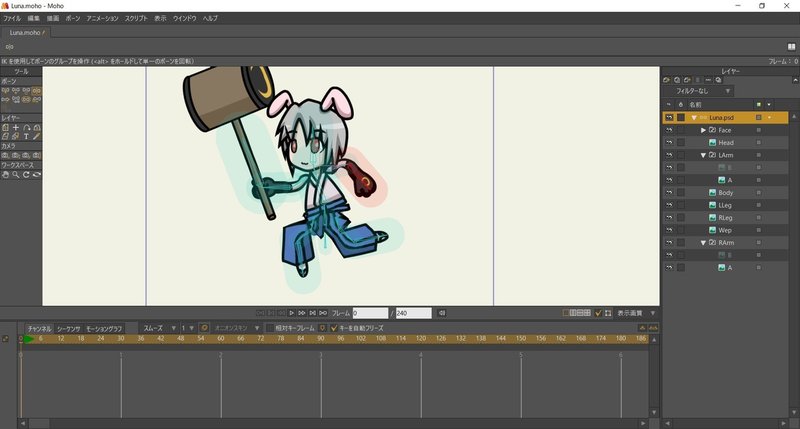Open the 表示画質 display quality dropdown

pyautogui.click(x=636, y=313)
